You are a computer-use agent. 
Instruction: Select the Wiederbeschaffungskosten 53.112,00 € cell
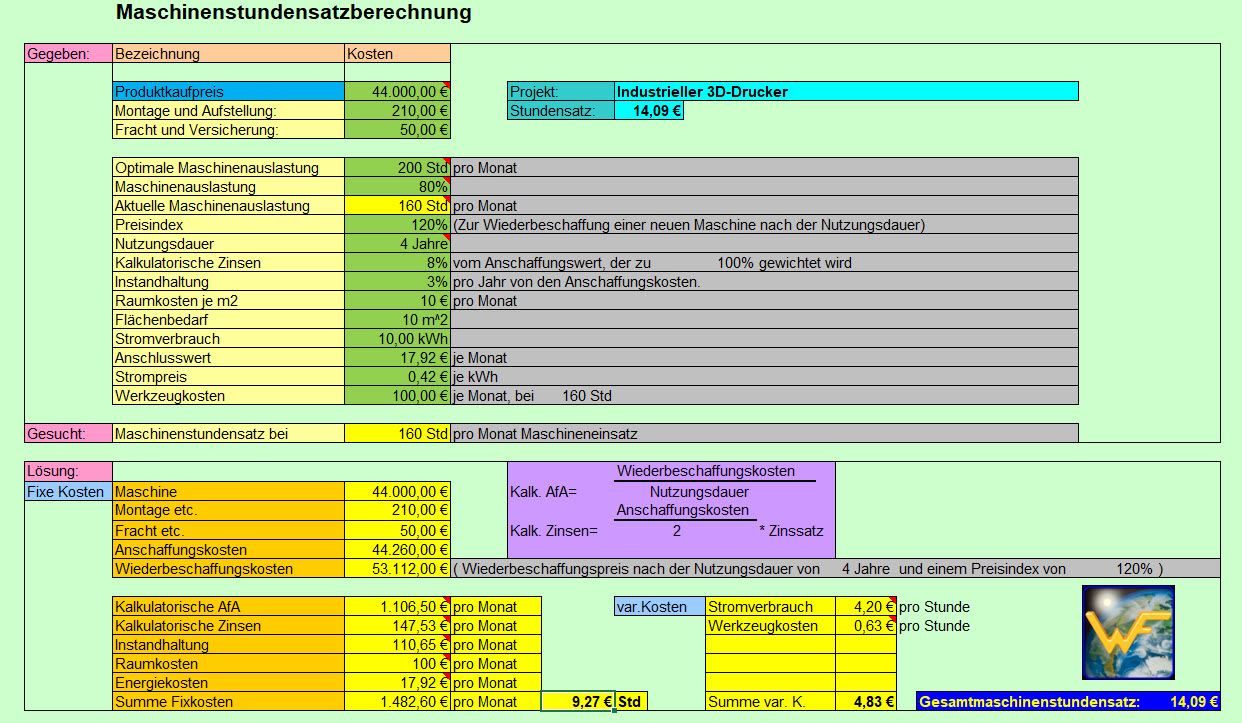click(x=397, y=568)
